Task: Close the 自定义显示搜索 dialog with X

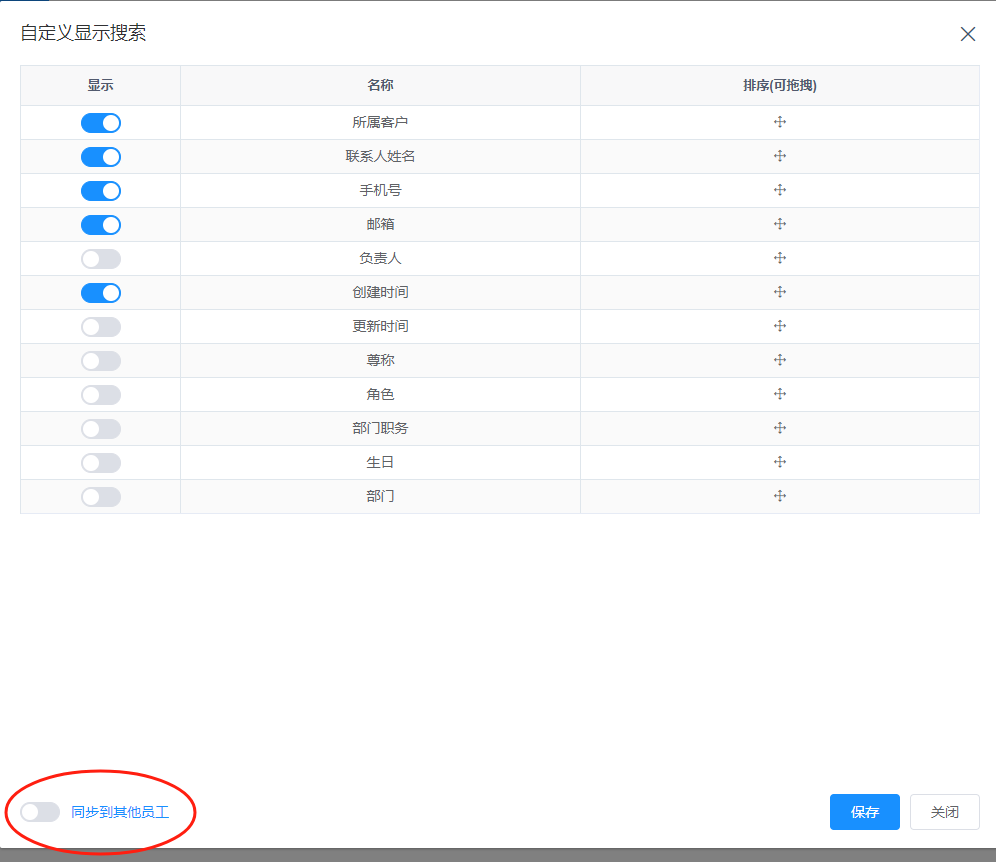Action: [x=967, y=34]
